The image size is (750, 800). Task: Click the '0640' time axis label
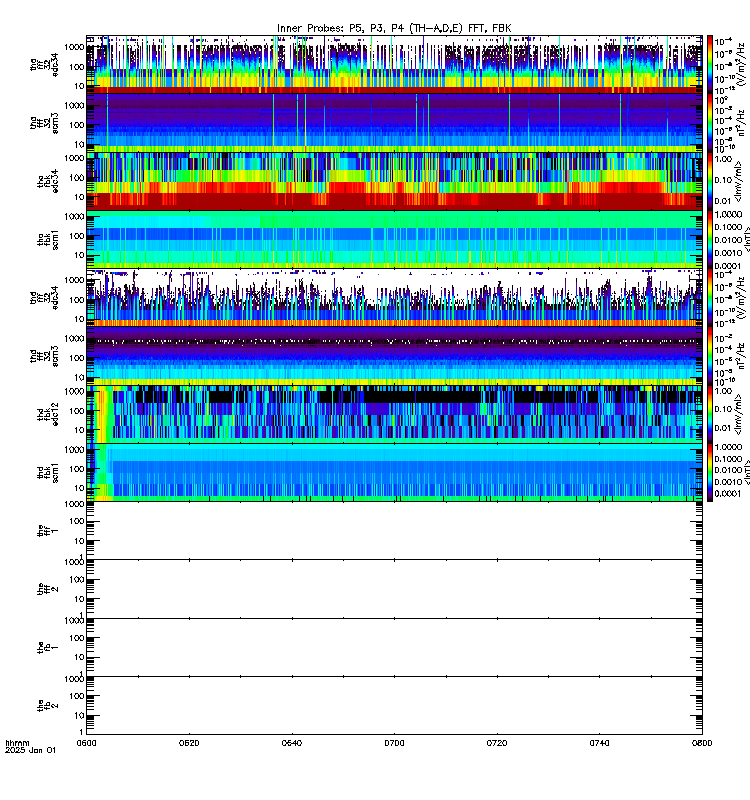click(x=291, y=743)
